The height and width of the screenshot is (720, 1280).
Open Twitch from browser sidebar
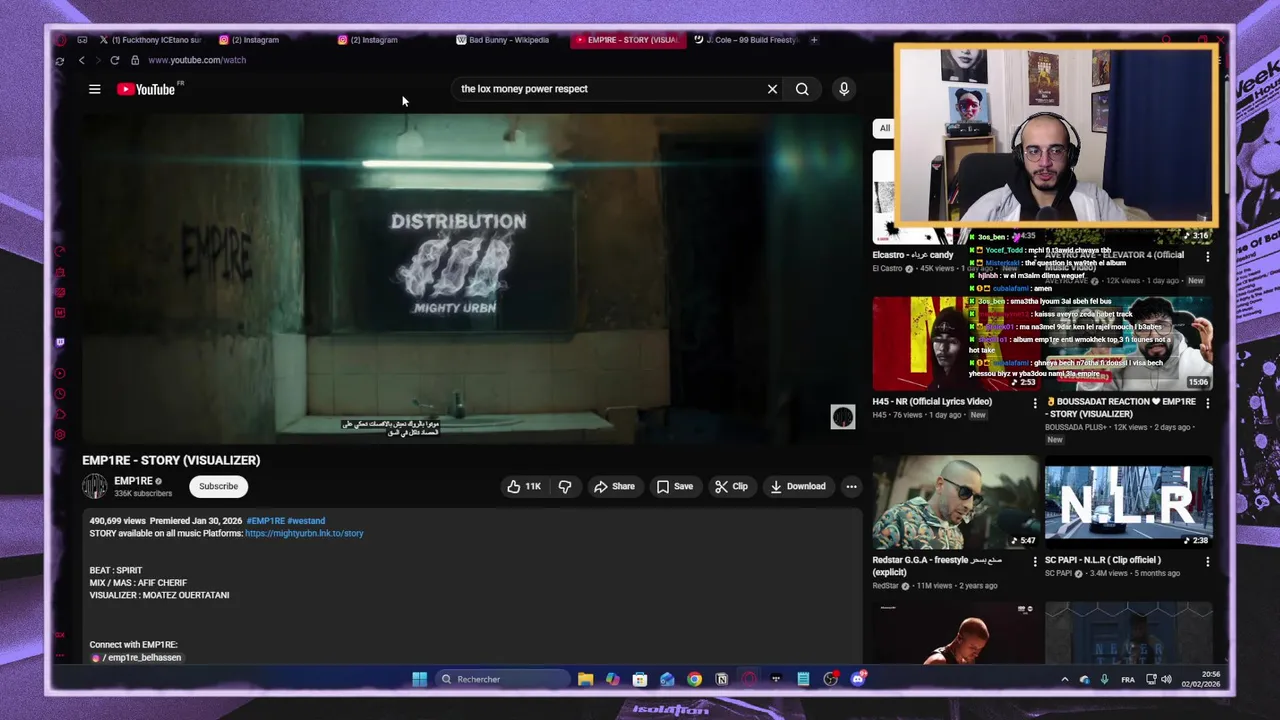60,342
